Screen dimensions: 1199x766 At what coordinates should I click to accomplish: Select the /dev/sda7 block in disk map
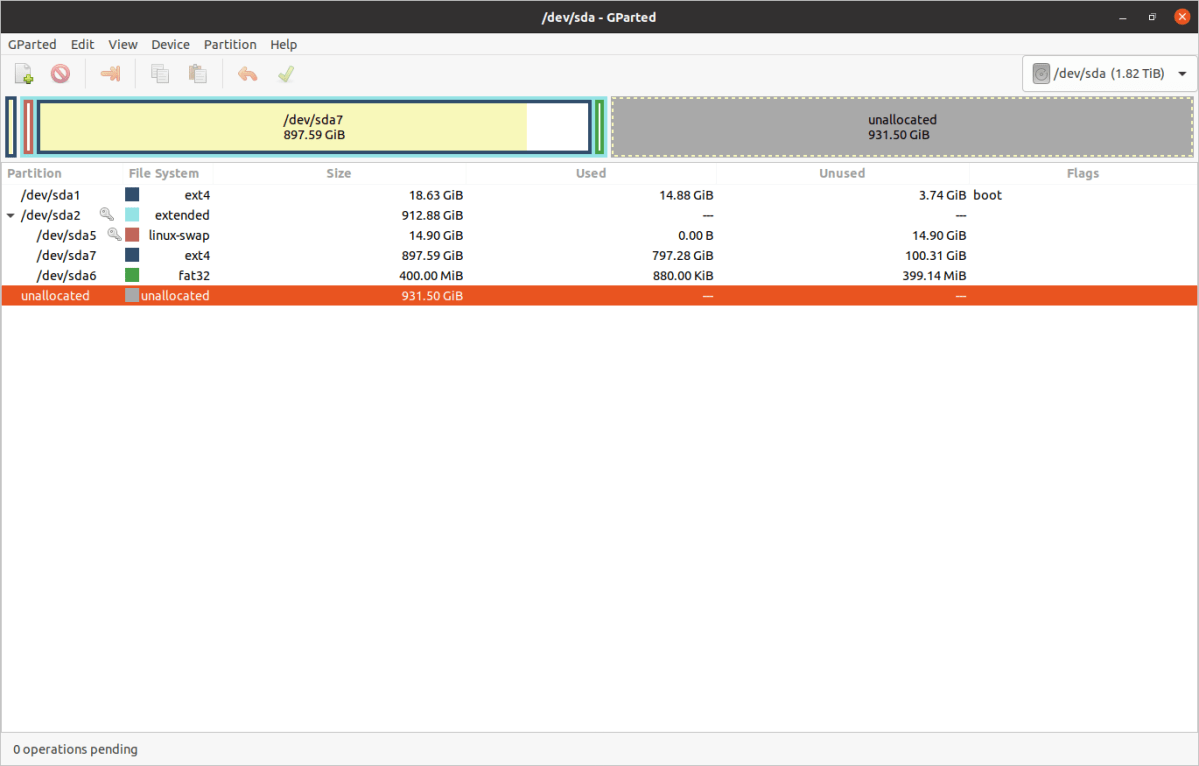pyautogui.click(x=314, y=127)
